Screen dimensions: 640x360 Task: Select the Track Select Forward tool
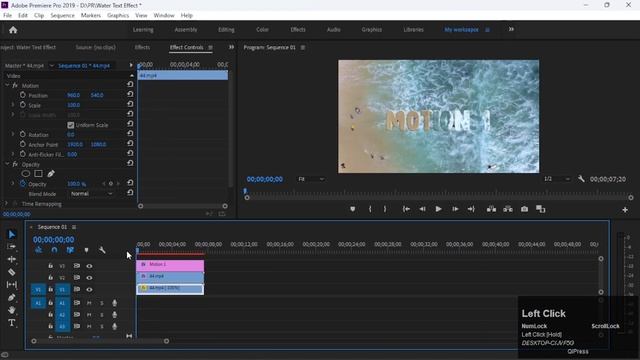click(11, 247)
